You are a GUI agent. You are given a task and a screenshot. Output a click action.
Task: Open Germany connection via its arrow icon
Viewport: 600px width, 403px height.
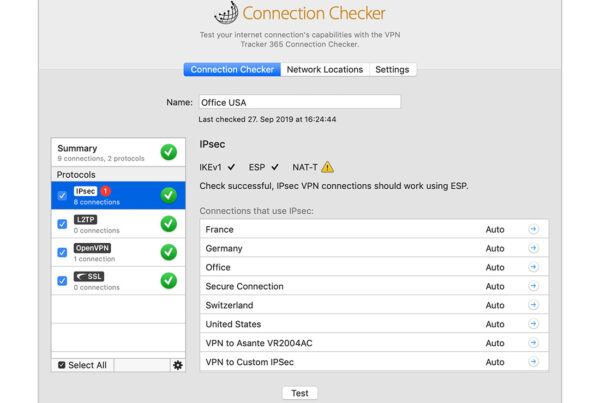533,248
